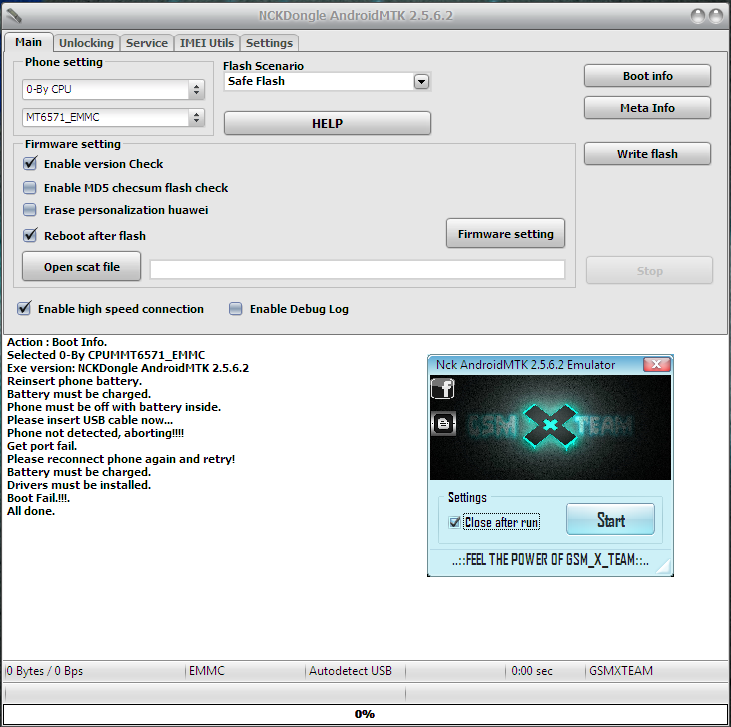Enable MD5 checsum flash check

click(30, 187)
